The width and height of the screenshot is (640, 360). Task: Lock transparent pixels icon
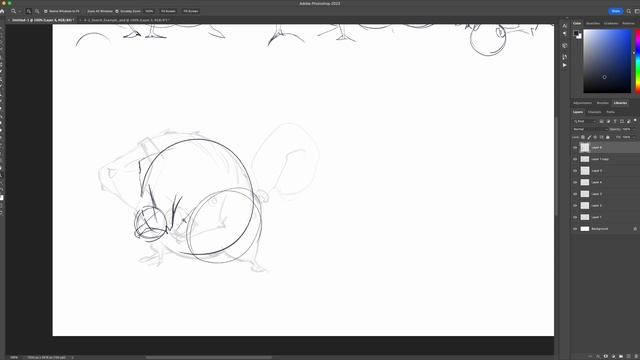pyautogui.click(x=583, y=137)
